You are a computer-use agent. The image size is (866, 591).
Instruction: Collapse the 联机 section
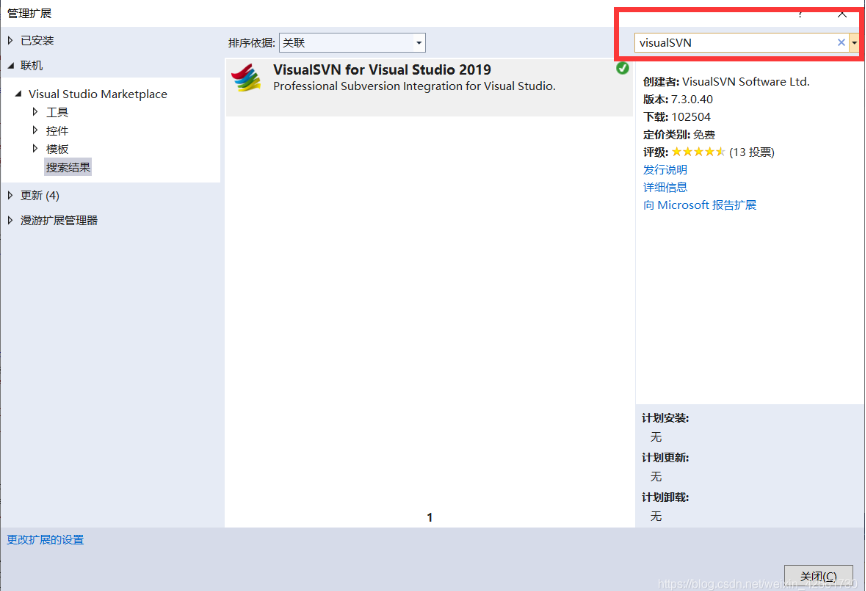tap(12, 65)
